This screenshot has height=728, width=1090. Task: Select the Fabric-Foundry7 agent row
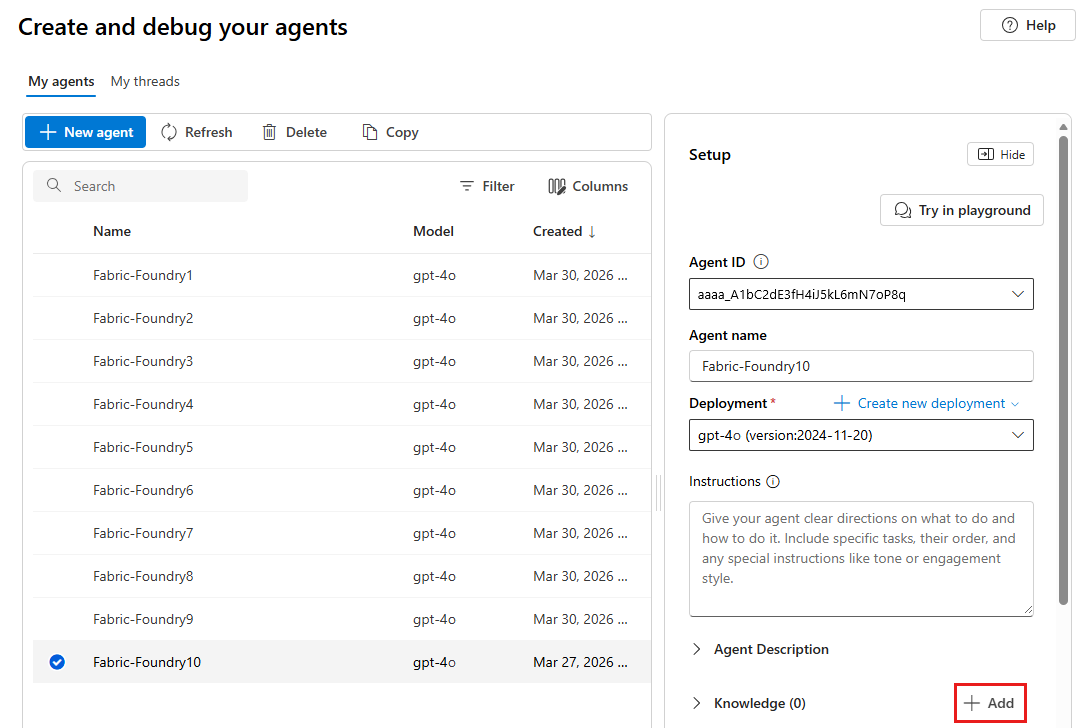point(342,533)
